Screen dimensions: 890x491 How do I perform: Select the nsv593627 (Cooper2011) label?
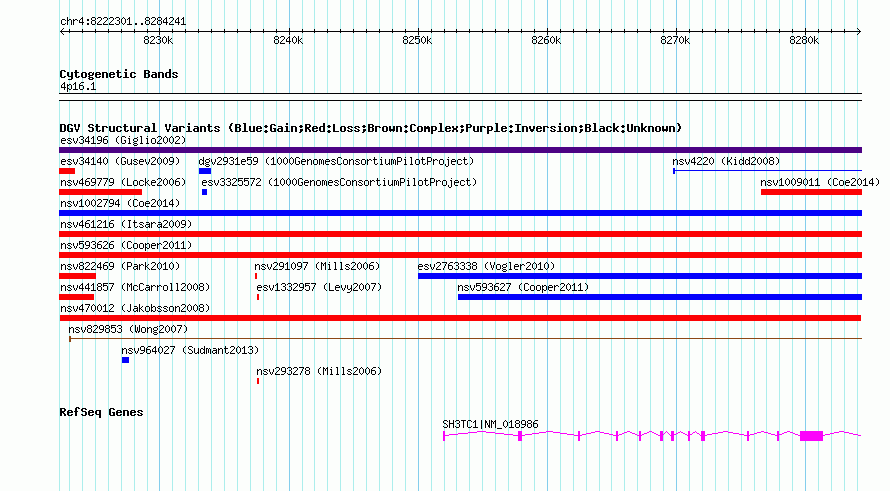click(523, 287)
